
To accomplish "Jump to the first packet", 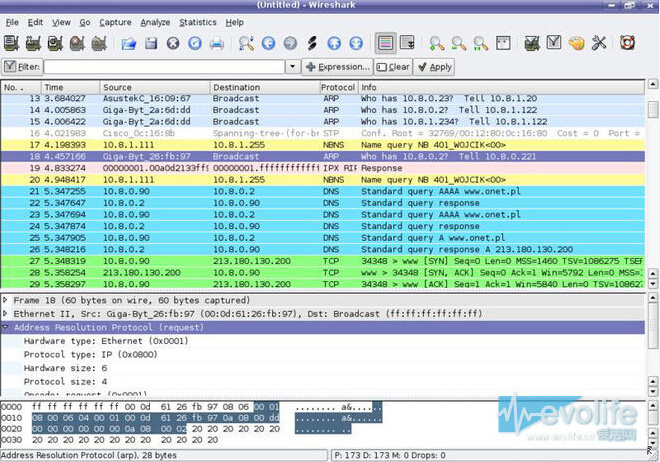I will pos(334,43).
